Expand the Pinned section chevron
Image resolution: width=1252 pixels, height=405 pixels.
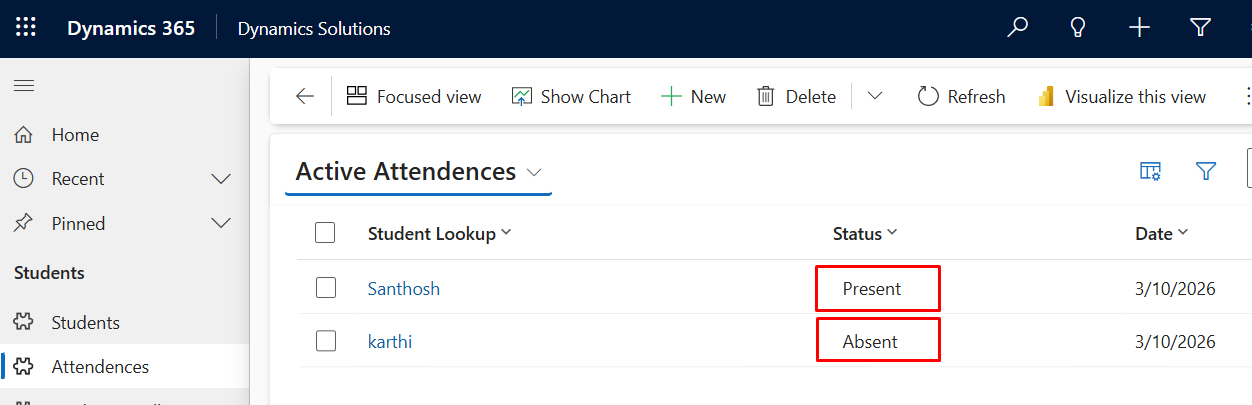(222, 224)
